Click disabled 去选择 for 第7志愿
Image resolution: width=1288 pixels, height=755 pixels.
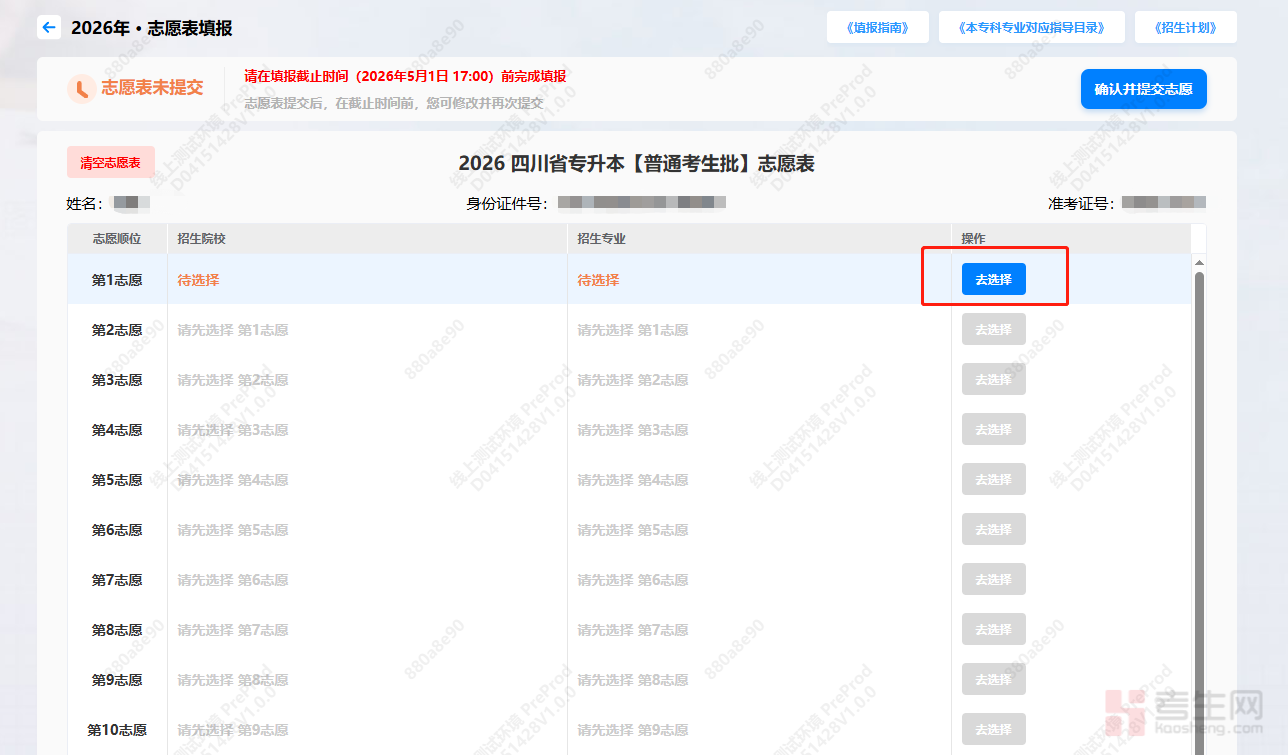(x=993, y=580)
